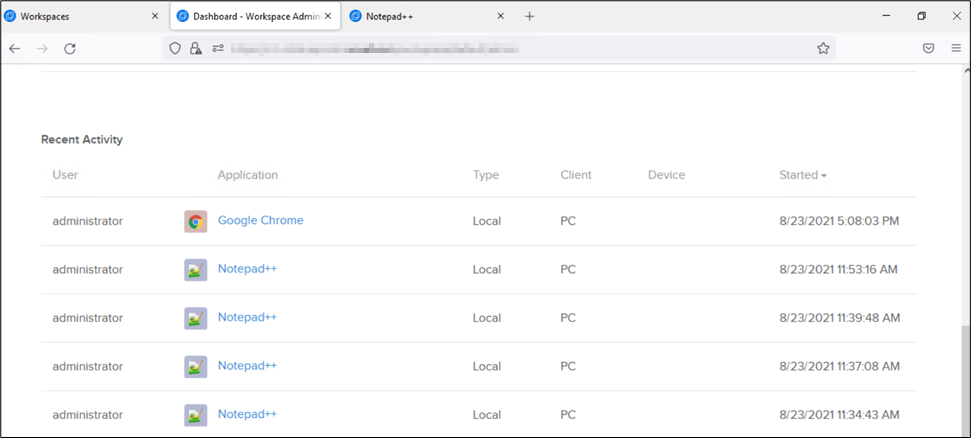Click the Application column header

pyautogui.click(x=247, y=175)
